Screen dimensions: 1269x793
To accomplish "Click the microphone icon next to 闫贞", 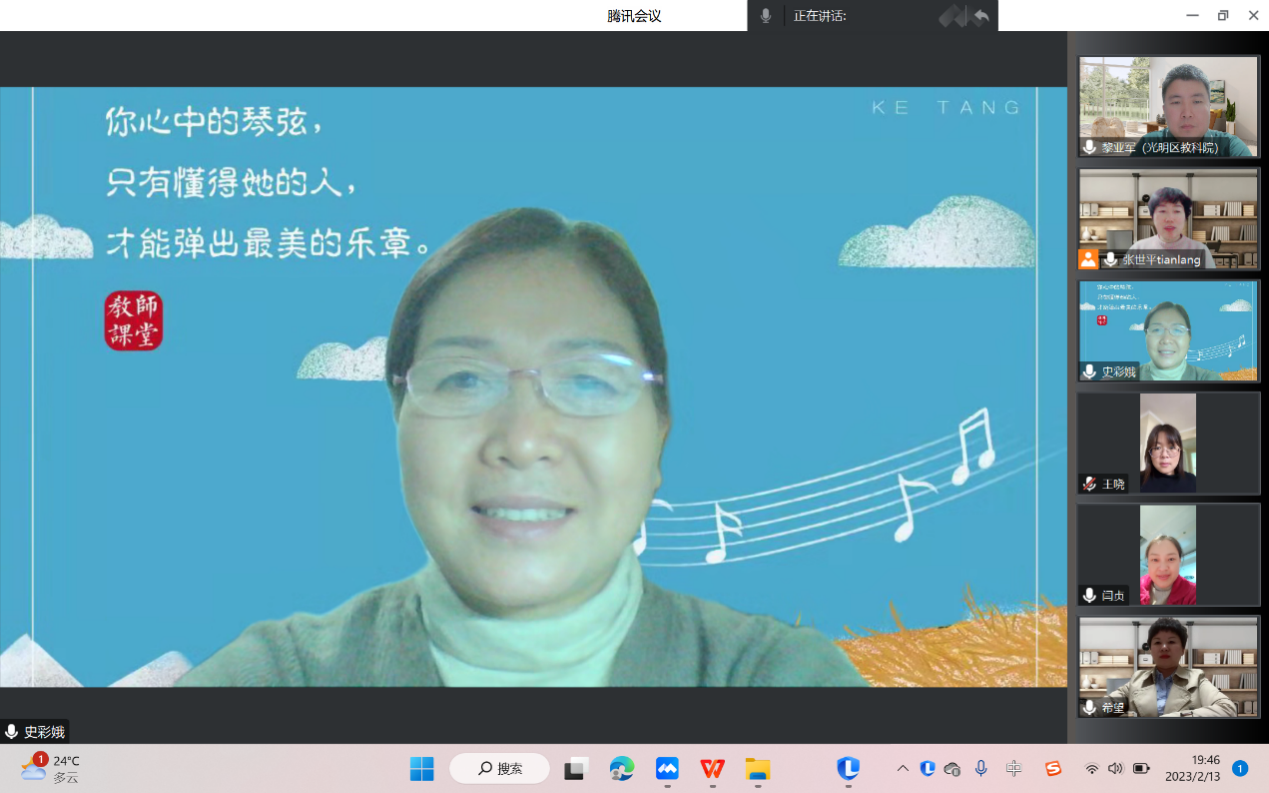I will (x=1087, y=595).
